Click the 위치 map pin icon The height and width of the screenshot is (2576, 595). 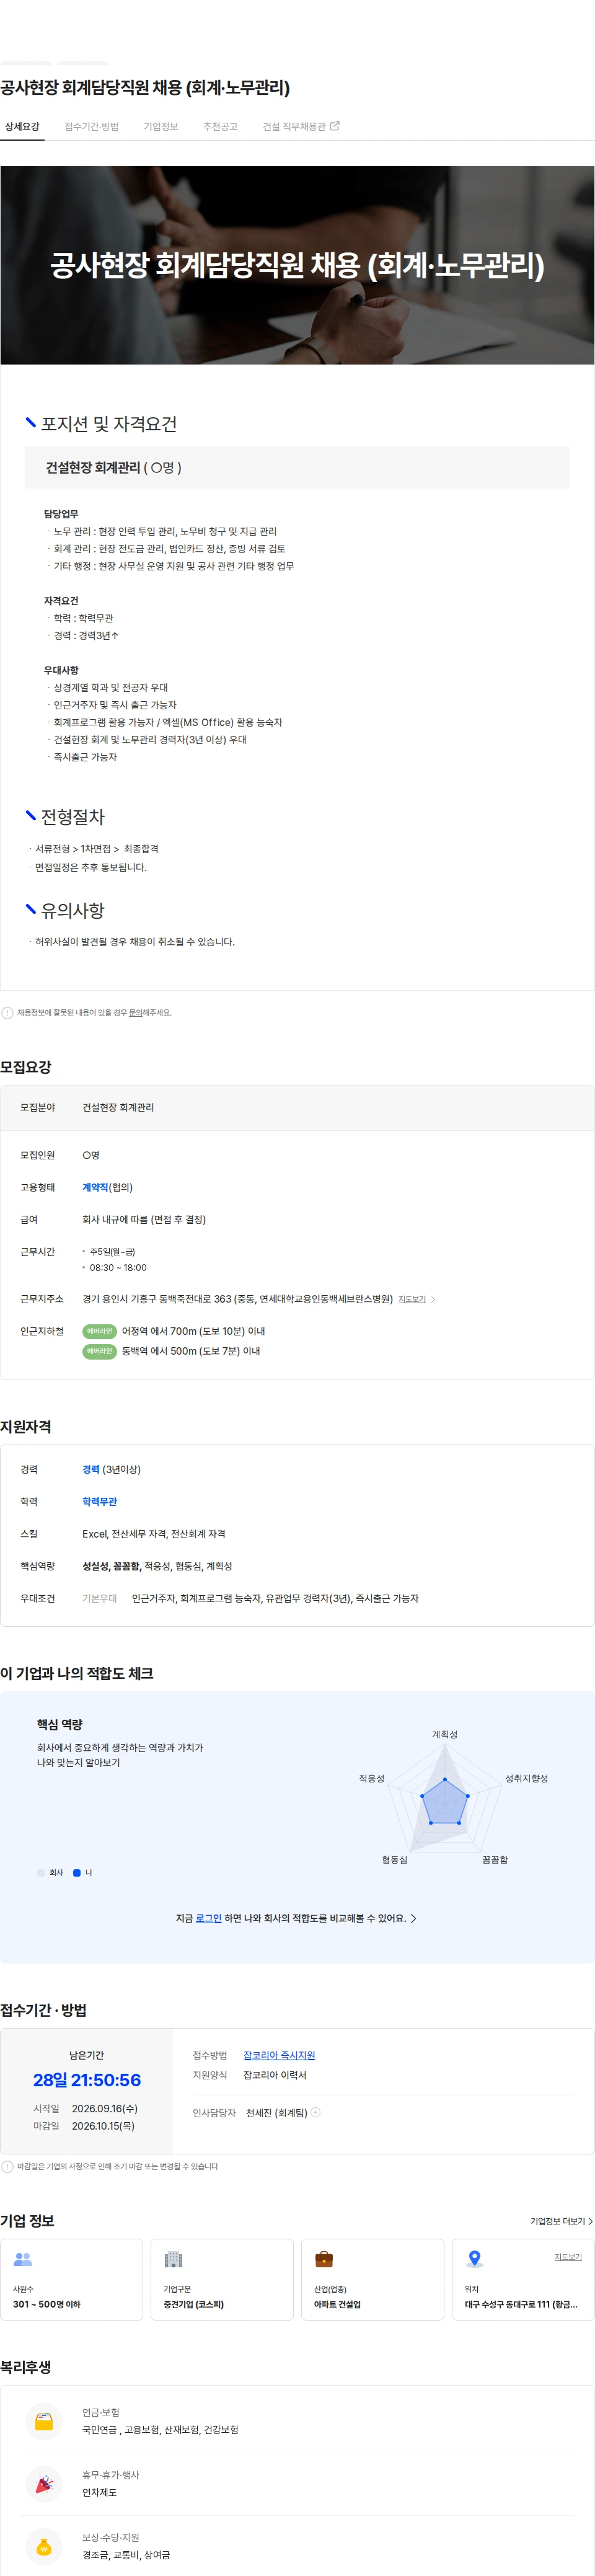pyautogui.click(x=475, y=2259)
